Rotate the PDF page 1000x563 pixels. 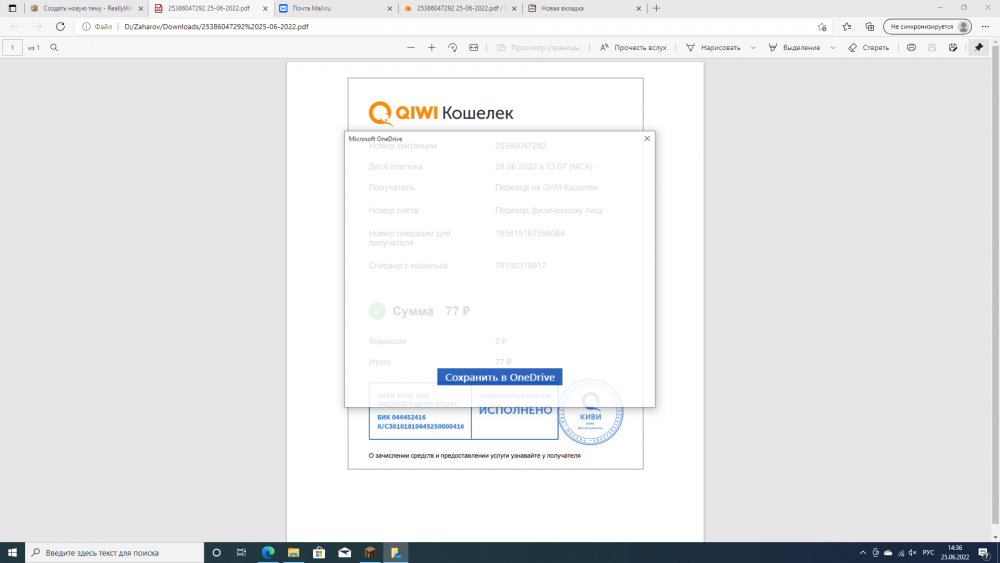click(452, 47)
